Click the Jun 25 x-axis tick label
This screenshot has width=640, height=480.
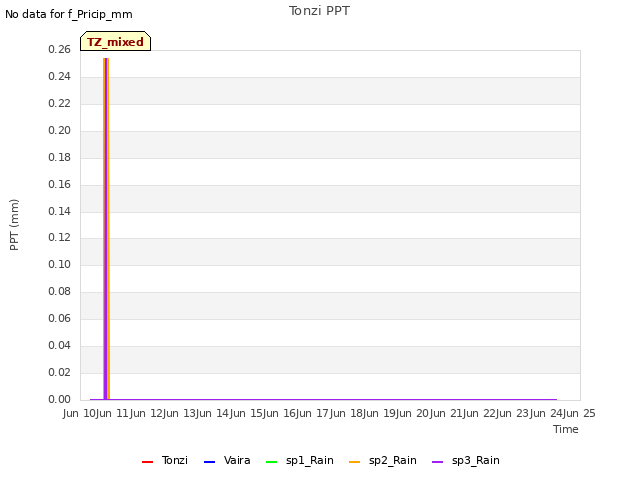pos(580,413)
